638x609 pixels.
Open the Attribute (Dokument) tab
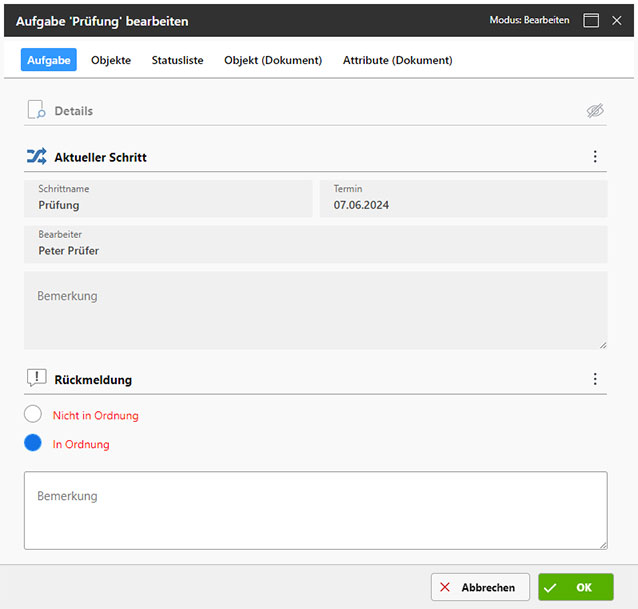[x=397, y=60]
